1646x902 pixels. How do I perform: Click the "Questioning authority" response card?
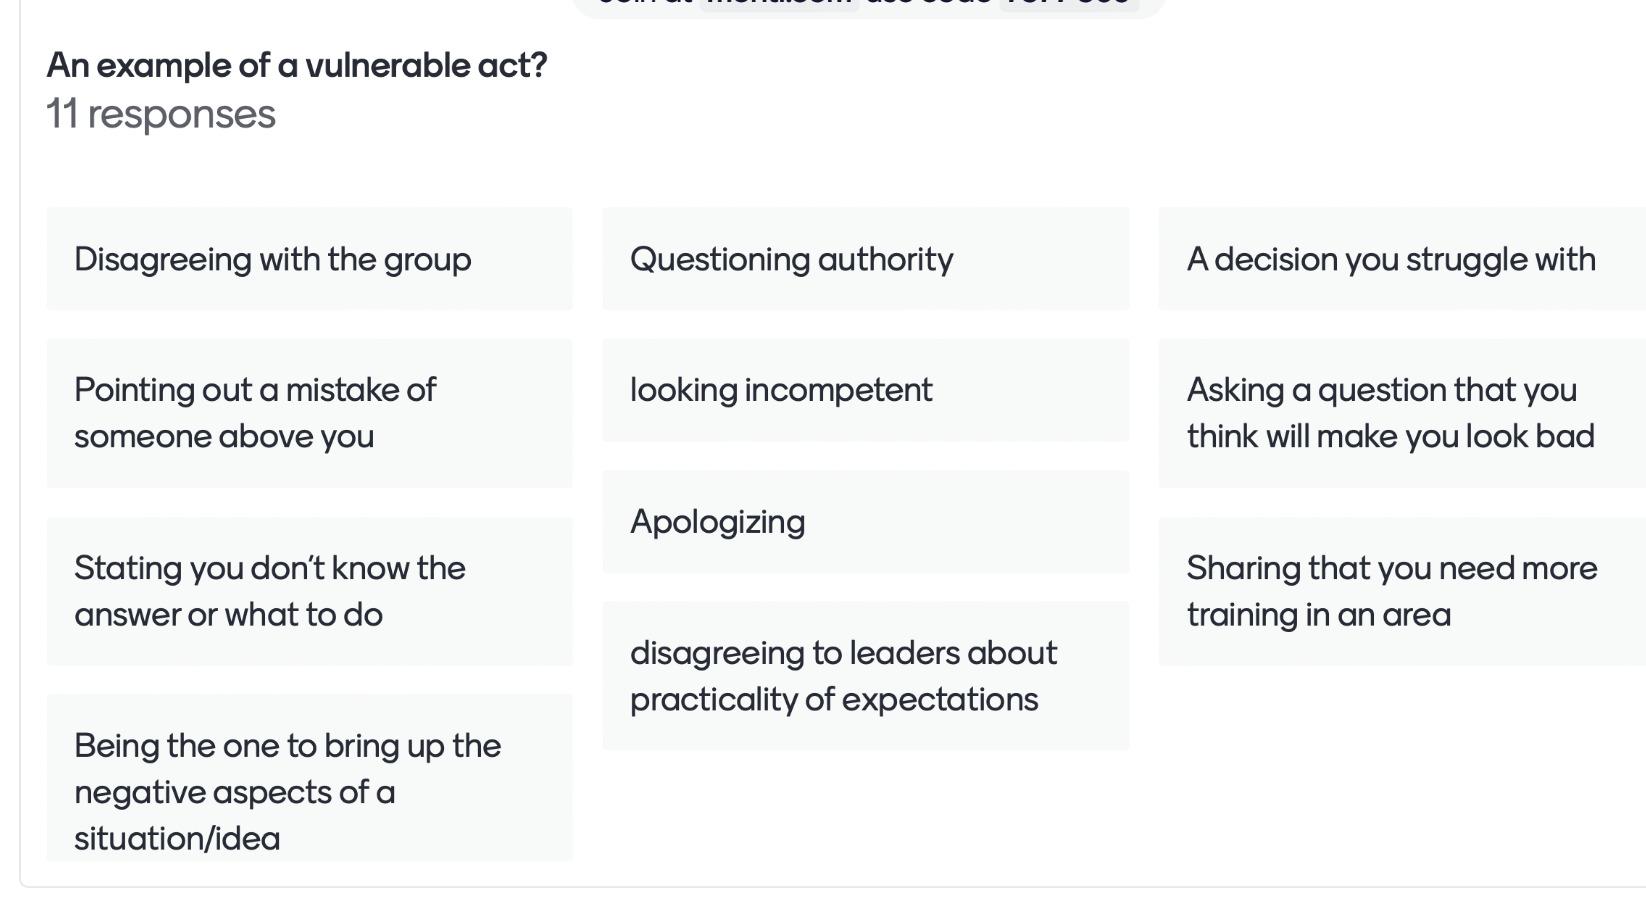pyautogui.click(x=865, y=259)
